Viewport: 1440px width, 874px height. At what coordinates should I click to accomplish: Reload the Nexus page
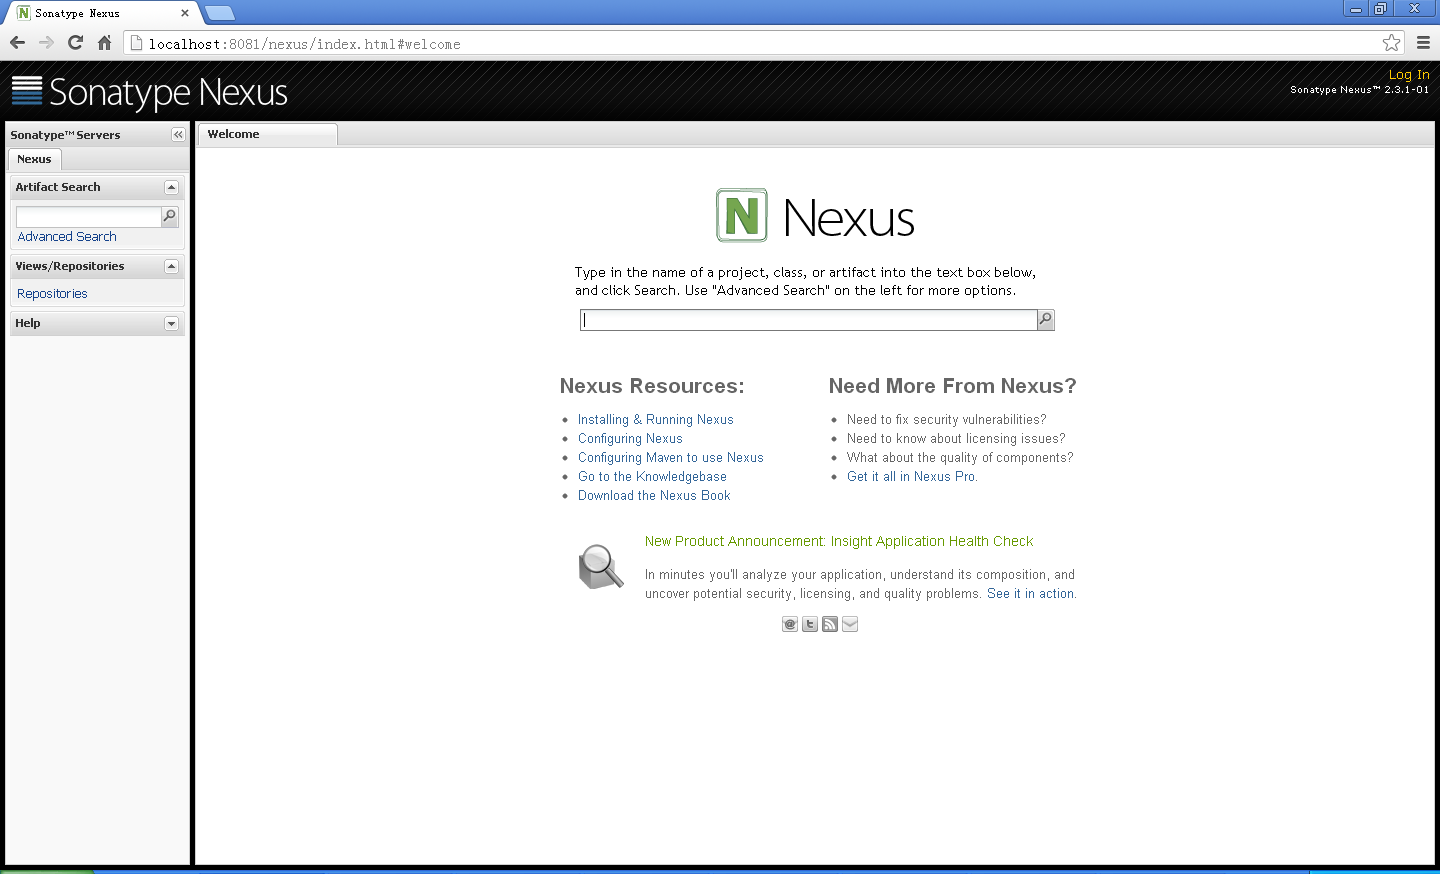[75, 43]
